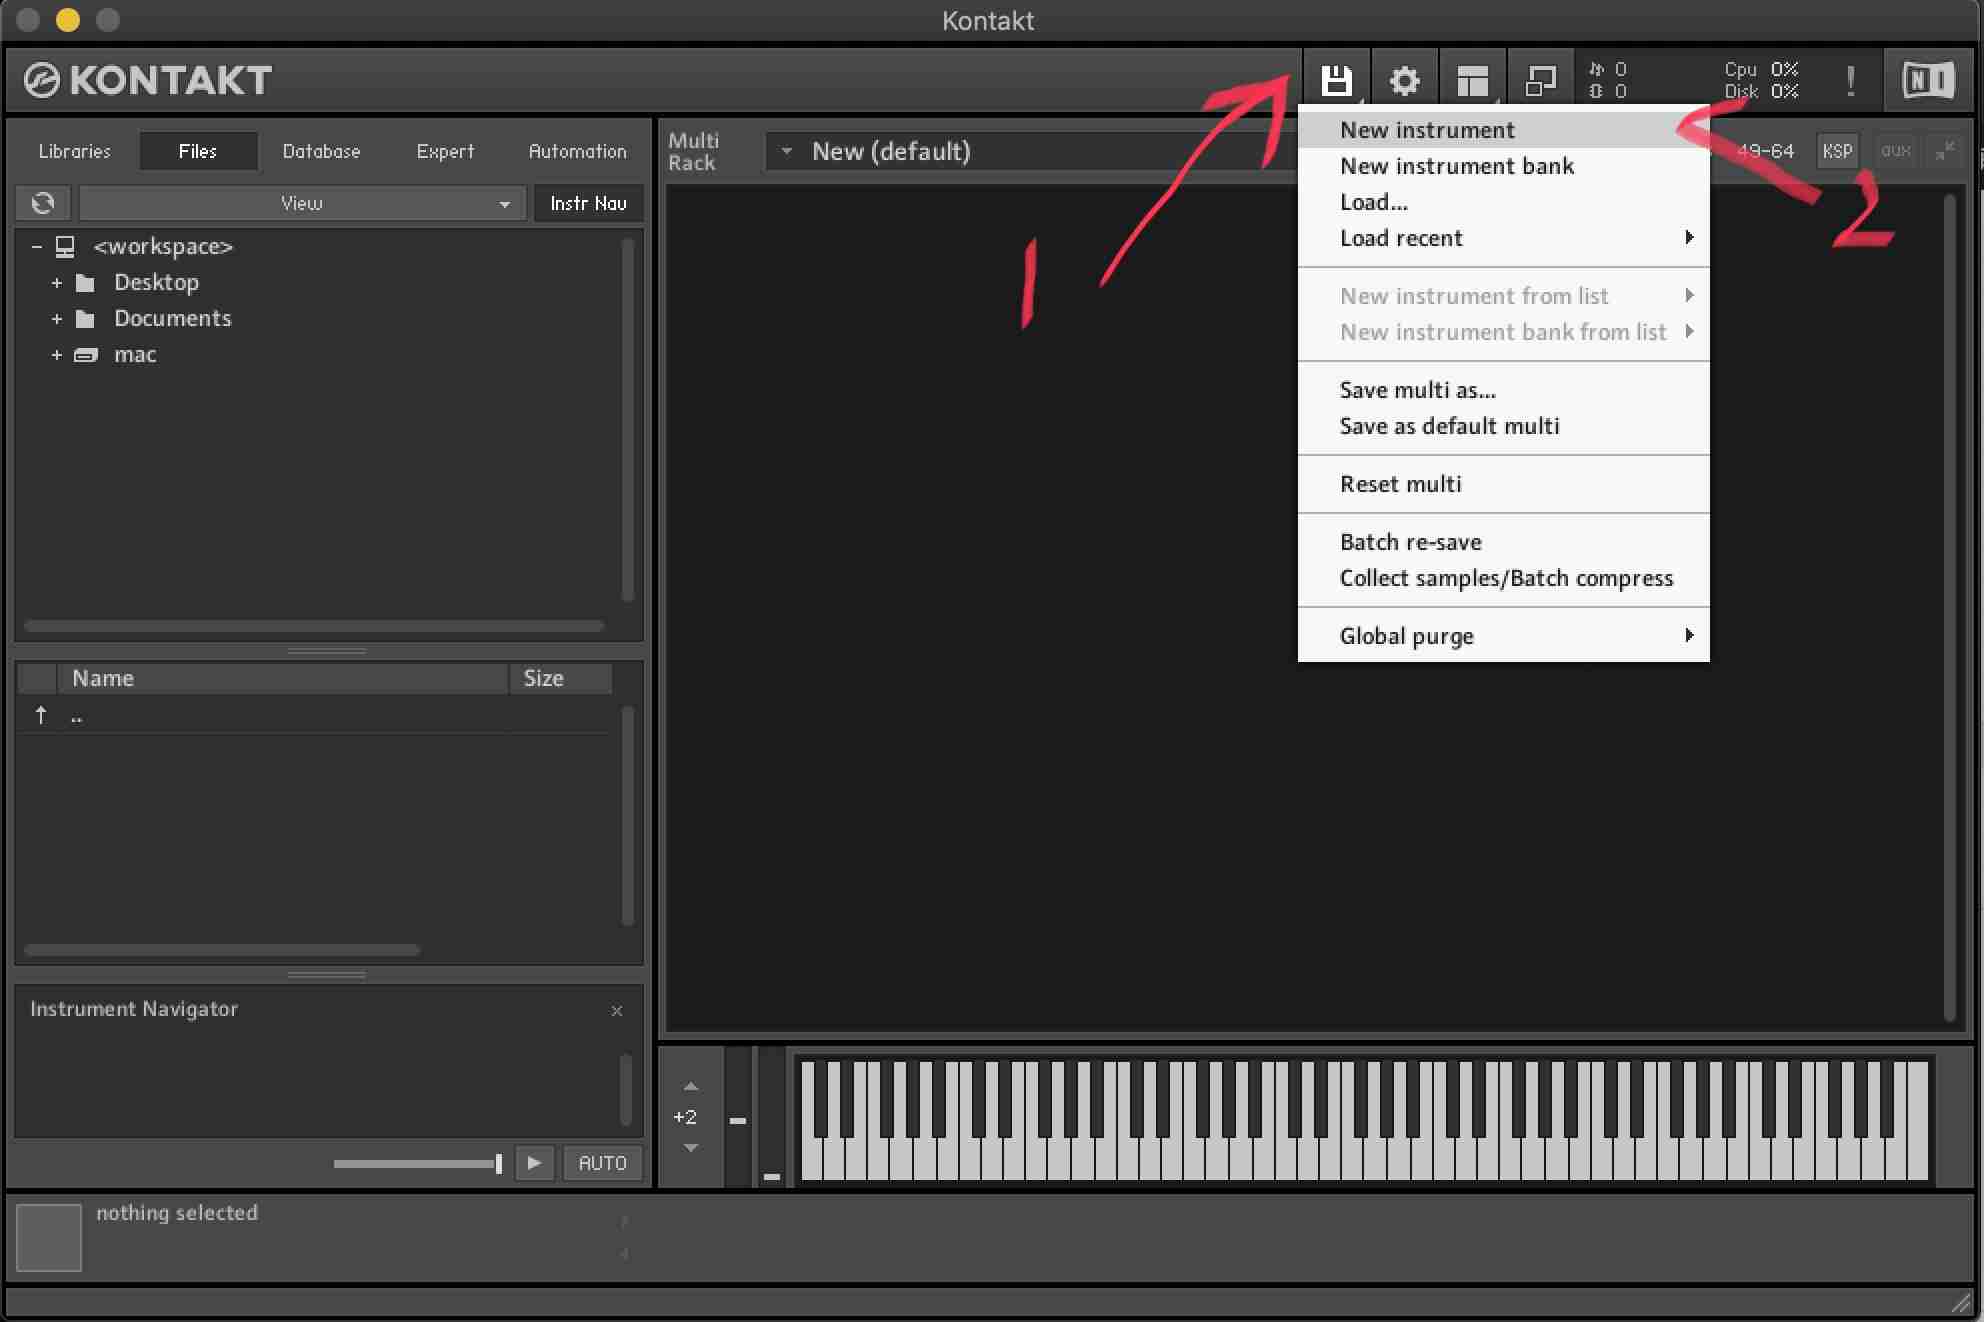Open the Load recent submenu
1984x1322 pixels.
(1503, 238)
